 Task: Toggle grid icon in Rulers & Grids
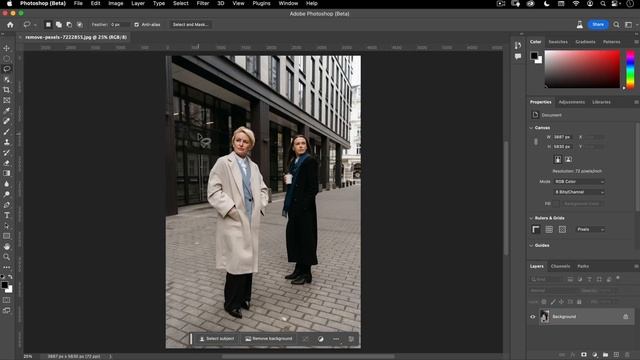(x=549, y=229)
